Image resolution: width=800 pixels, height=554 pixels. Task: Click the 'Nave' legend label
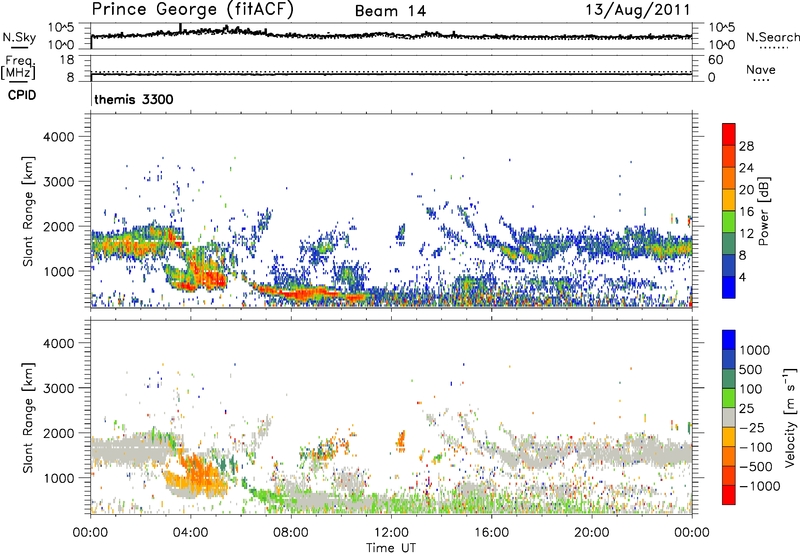point(761,69)
